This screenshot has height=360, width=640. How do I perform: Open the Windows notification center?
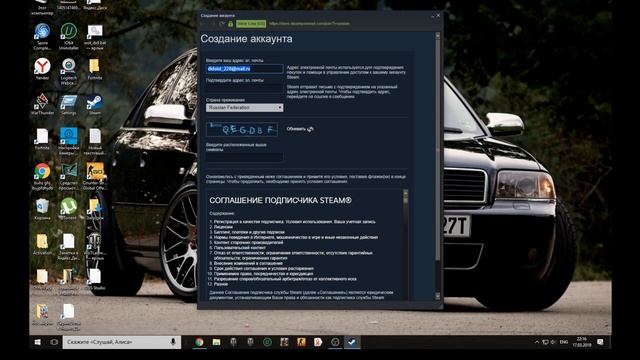(600, 342)
